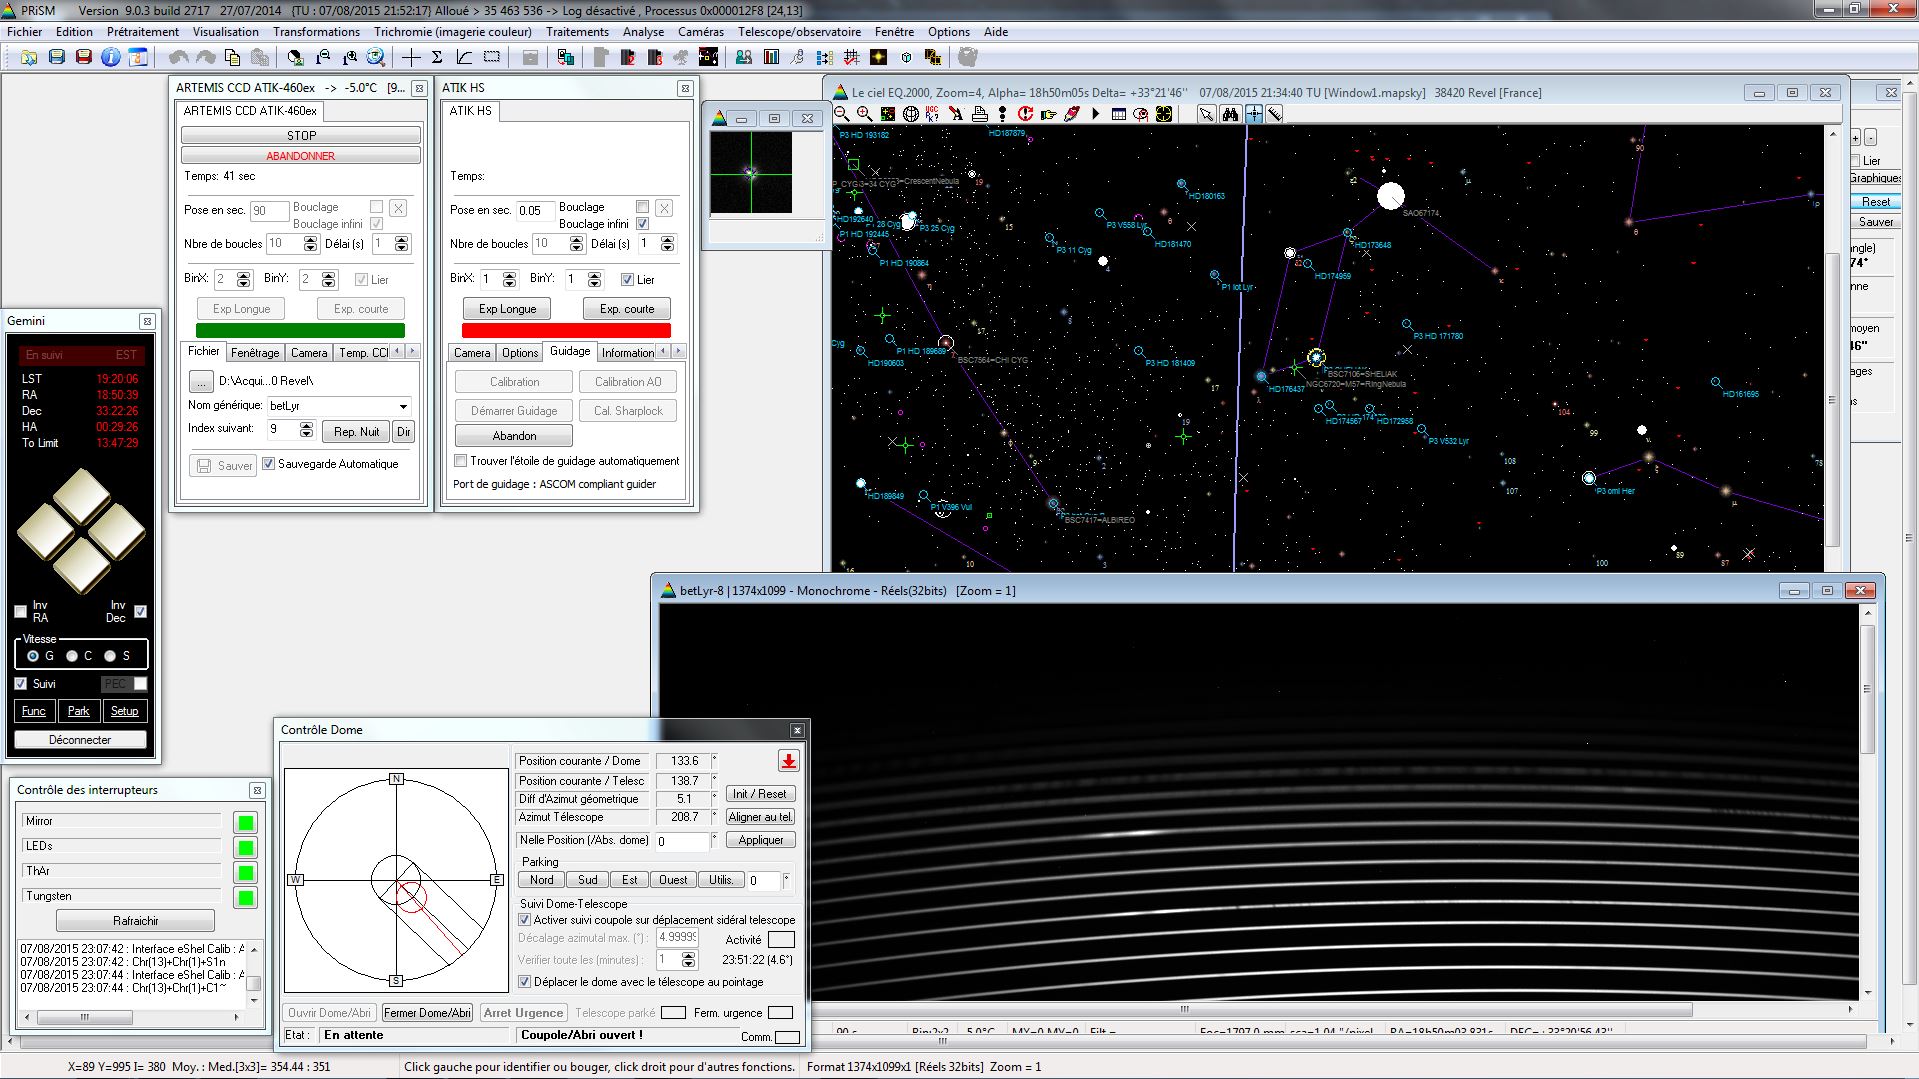Click the red download arrow in Contrôle Dome
1919x1079 pixels.
788,762
